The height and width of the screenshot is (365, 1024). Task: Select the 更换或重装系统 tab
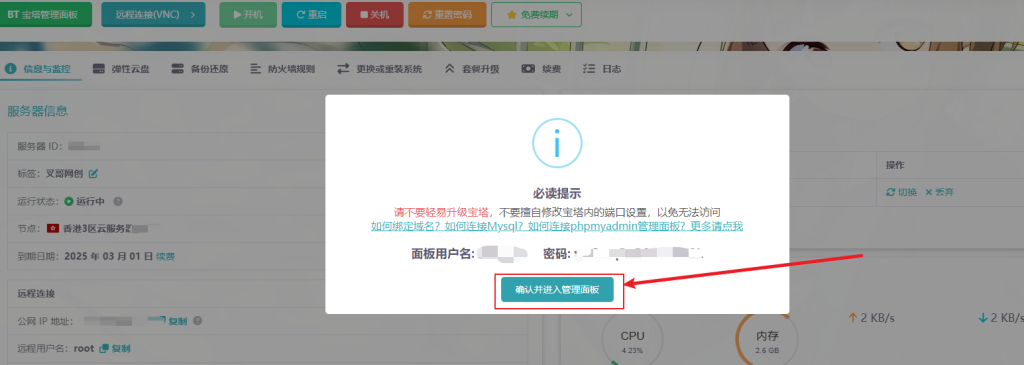[379, 69]
